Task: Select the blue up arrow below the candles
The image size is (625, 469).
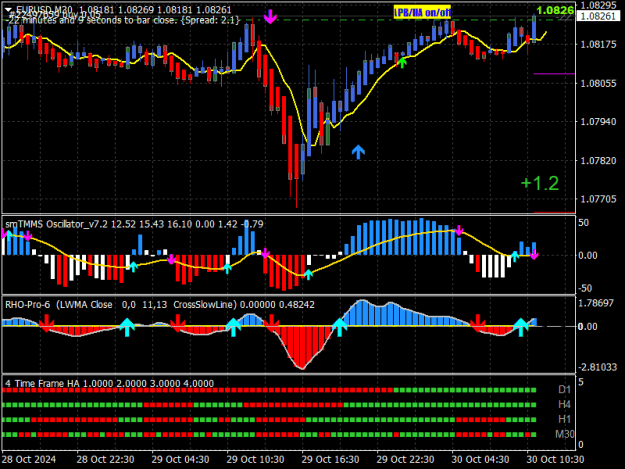Action: click(x=358, y=152)
